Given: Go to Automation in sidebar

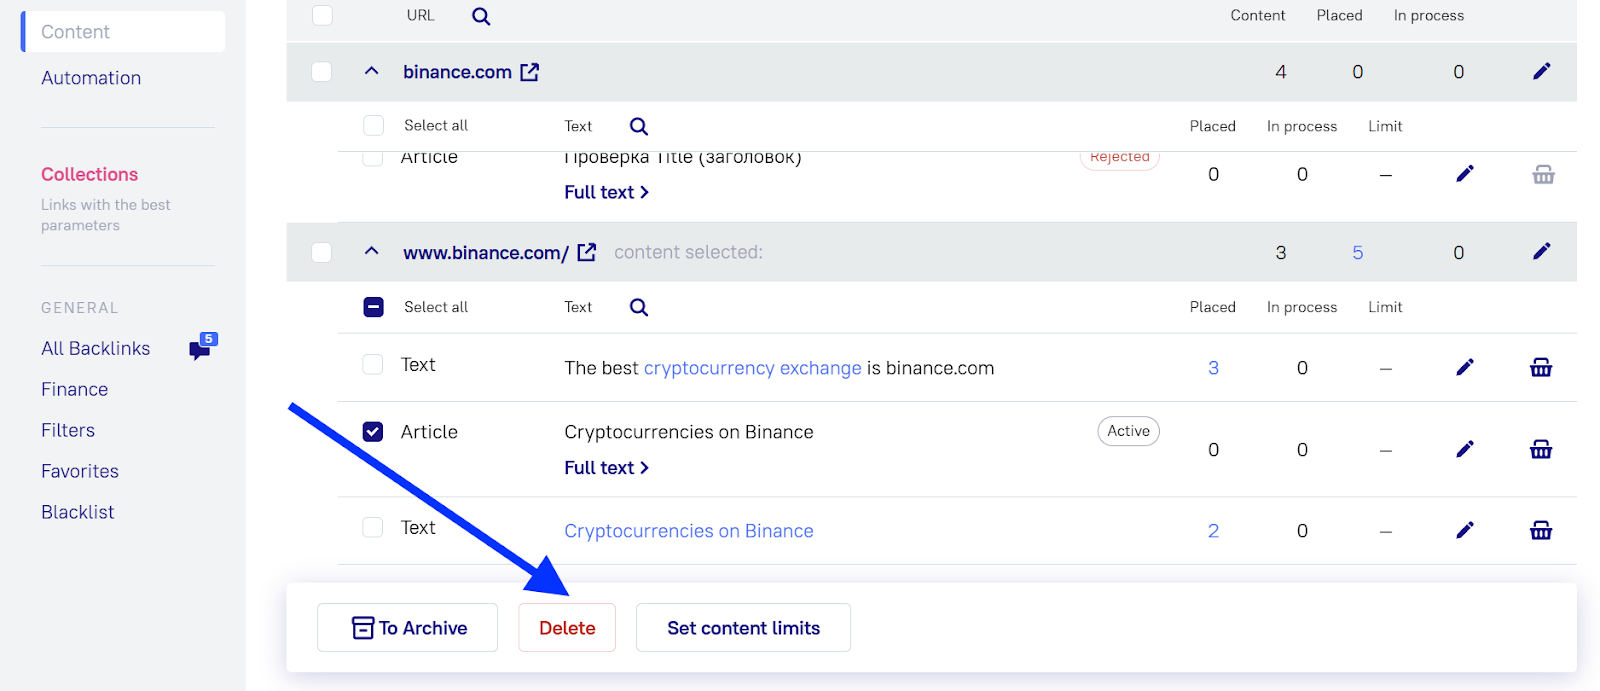Looking at the screenshot, I should [x=91, y=78].
